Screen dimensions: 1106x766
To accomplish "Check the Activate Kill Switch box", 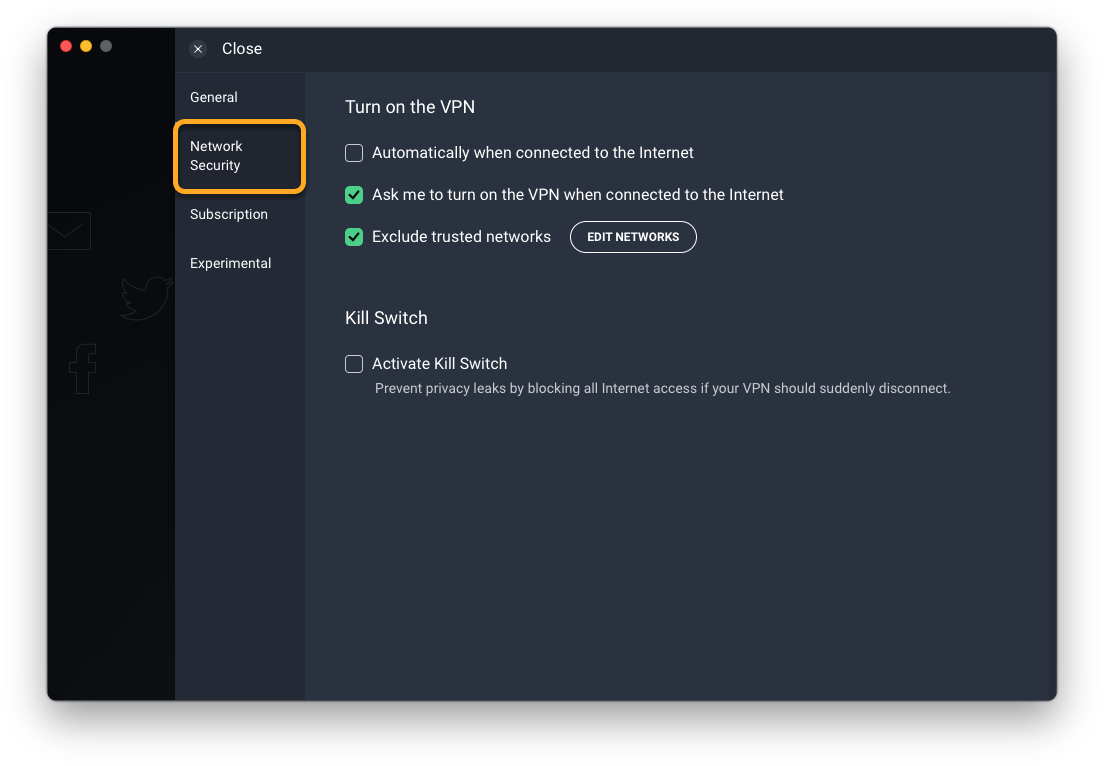I will click(354, 364).
